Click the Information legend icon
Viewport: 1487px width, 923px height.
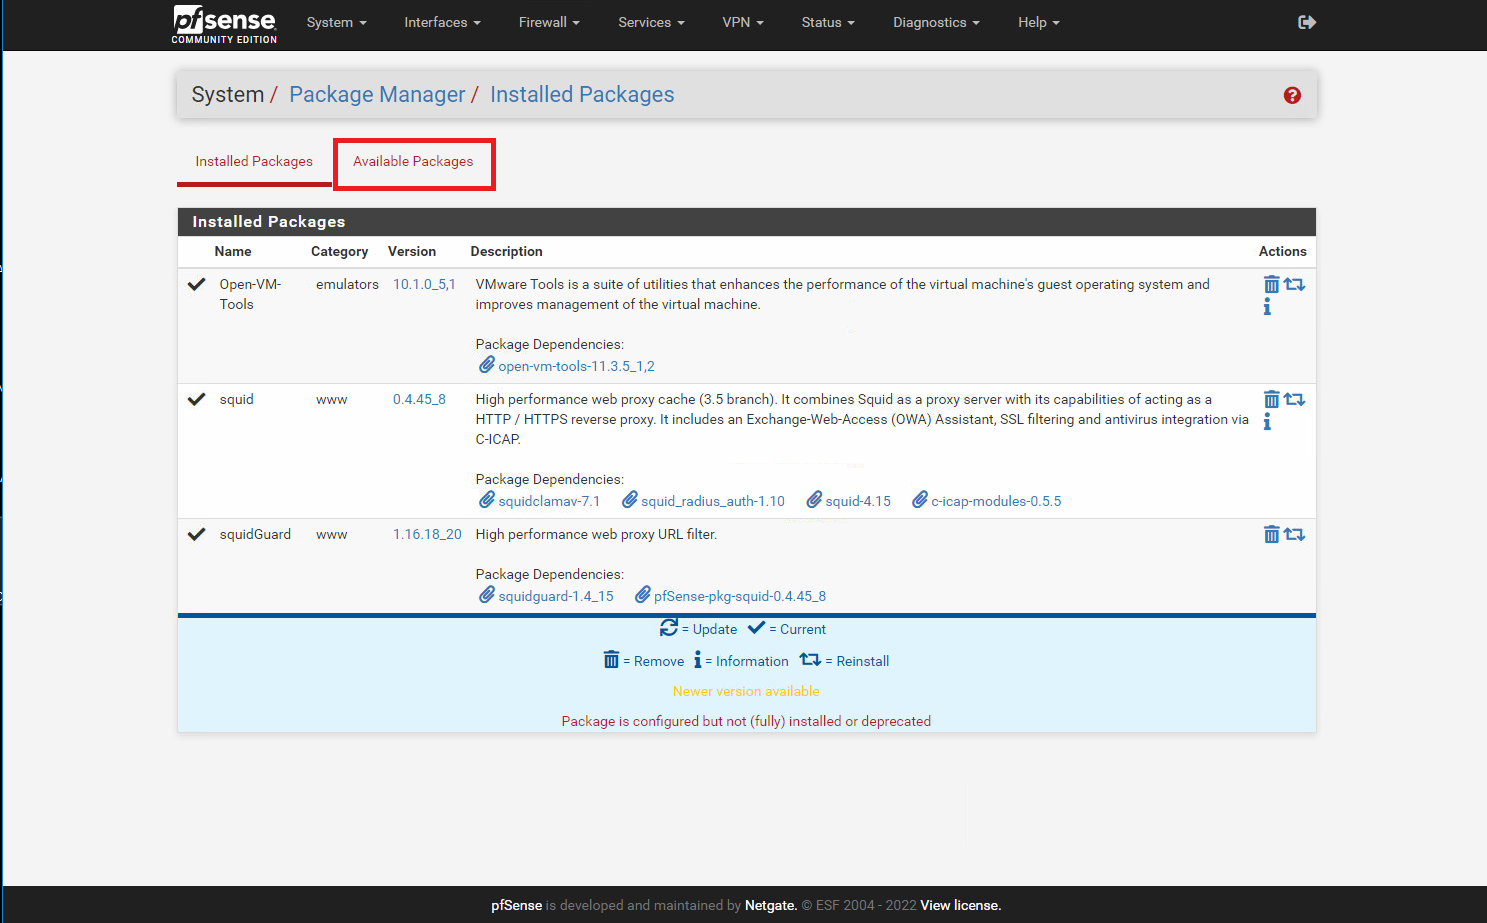tap(698, 660)
